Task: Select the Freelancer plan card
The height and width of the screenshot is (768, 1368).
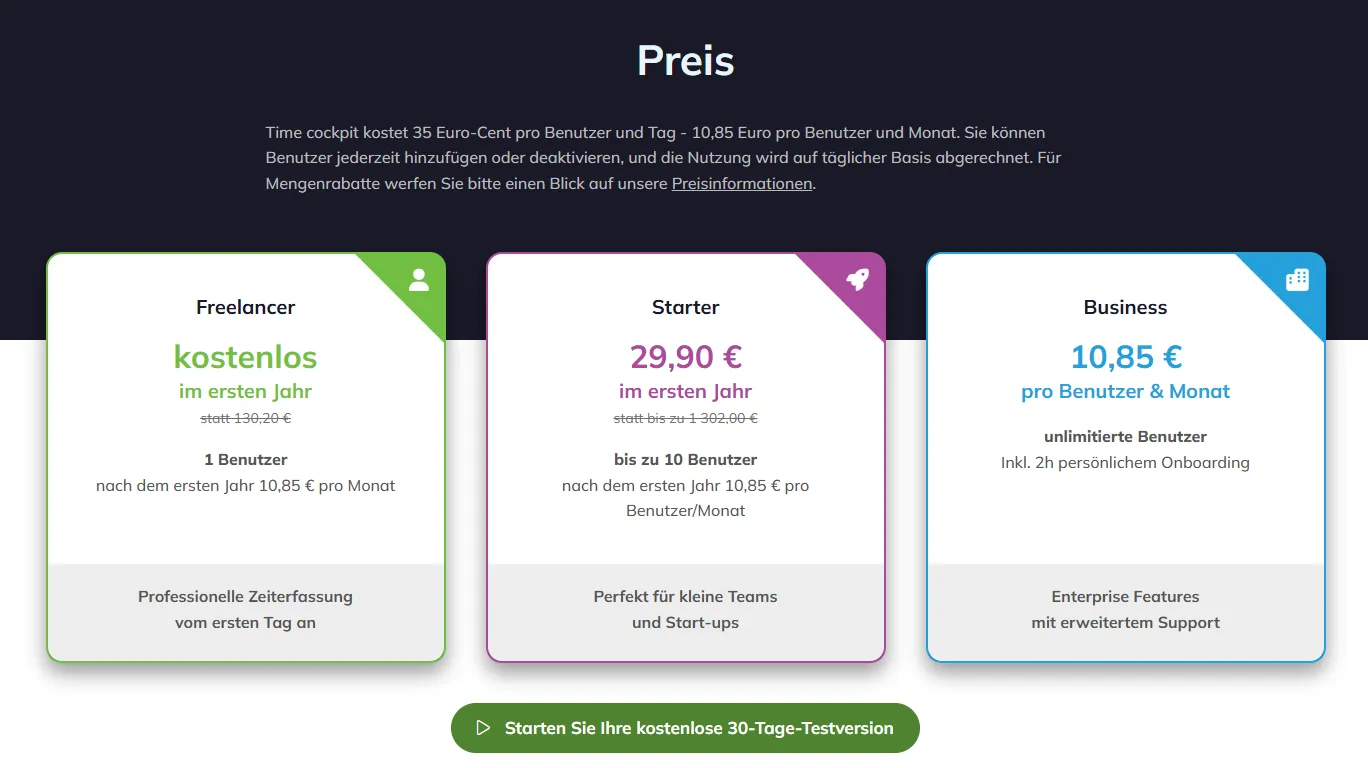Action: tap(245, 455)
